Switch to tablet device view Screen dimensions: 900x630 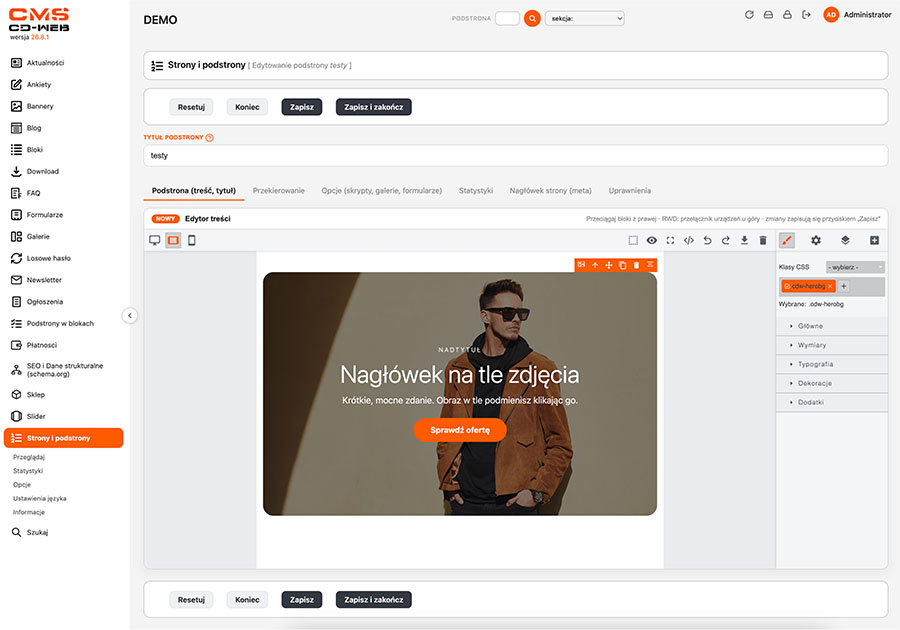coord(173,240)
